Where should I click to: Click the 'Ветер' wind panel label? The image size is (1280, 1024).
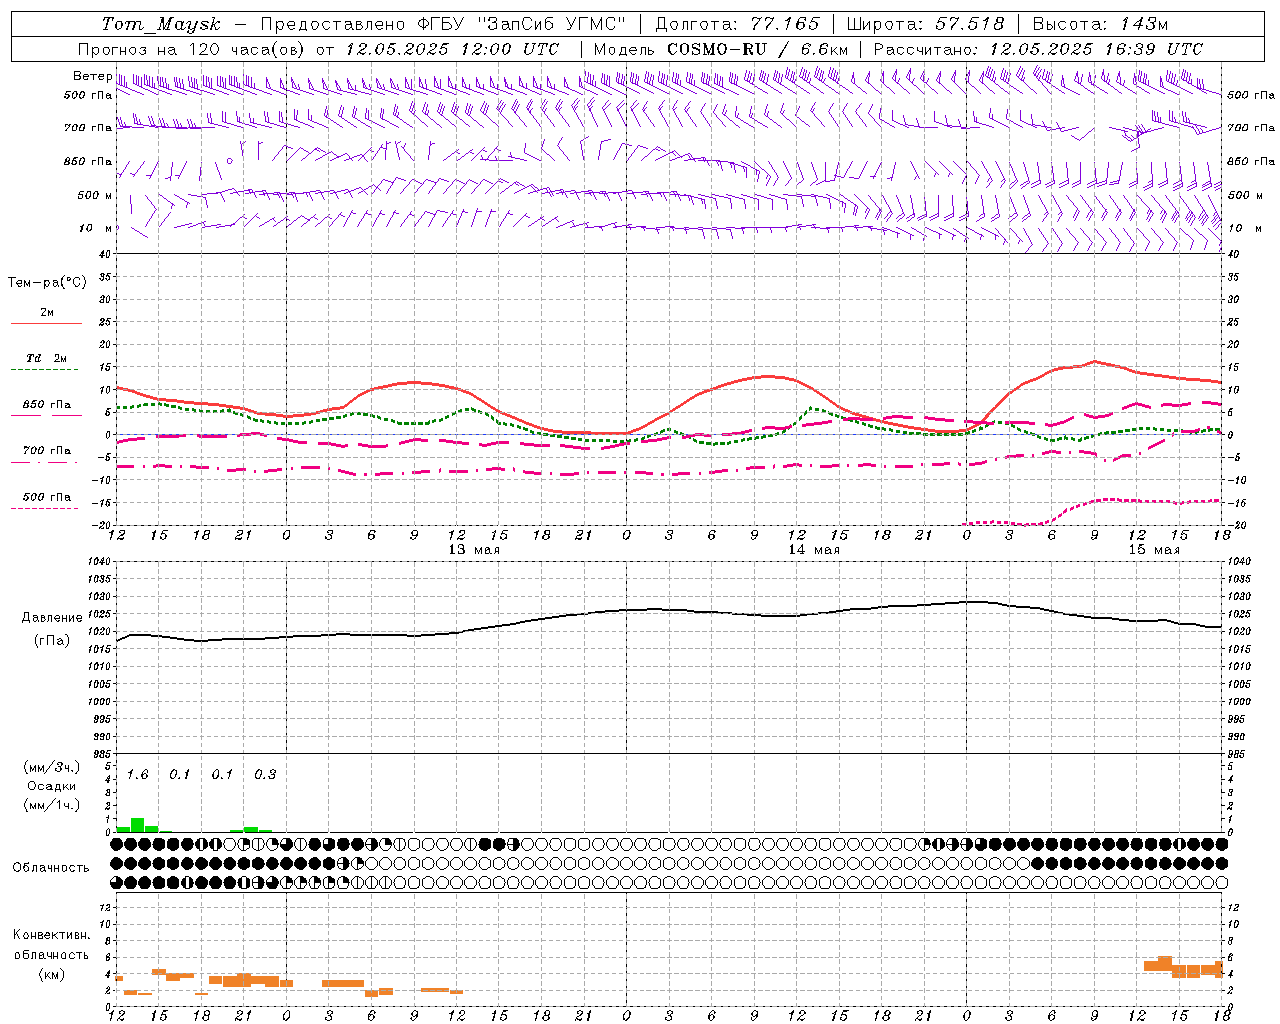tap(92, 76)
